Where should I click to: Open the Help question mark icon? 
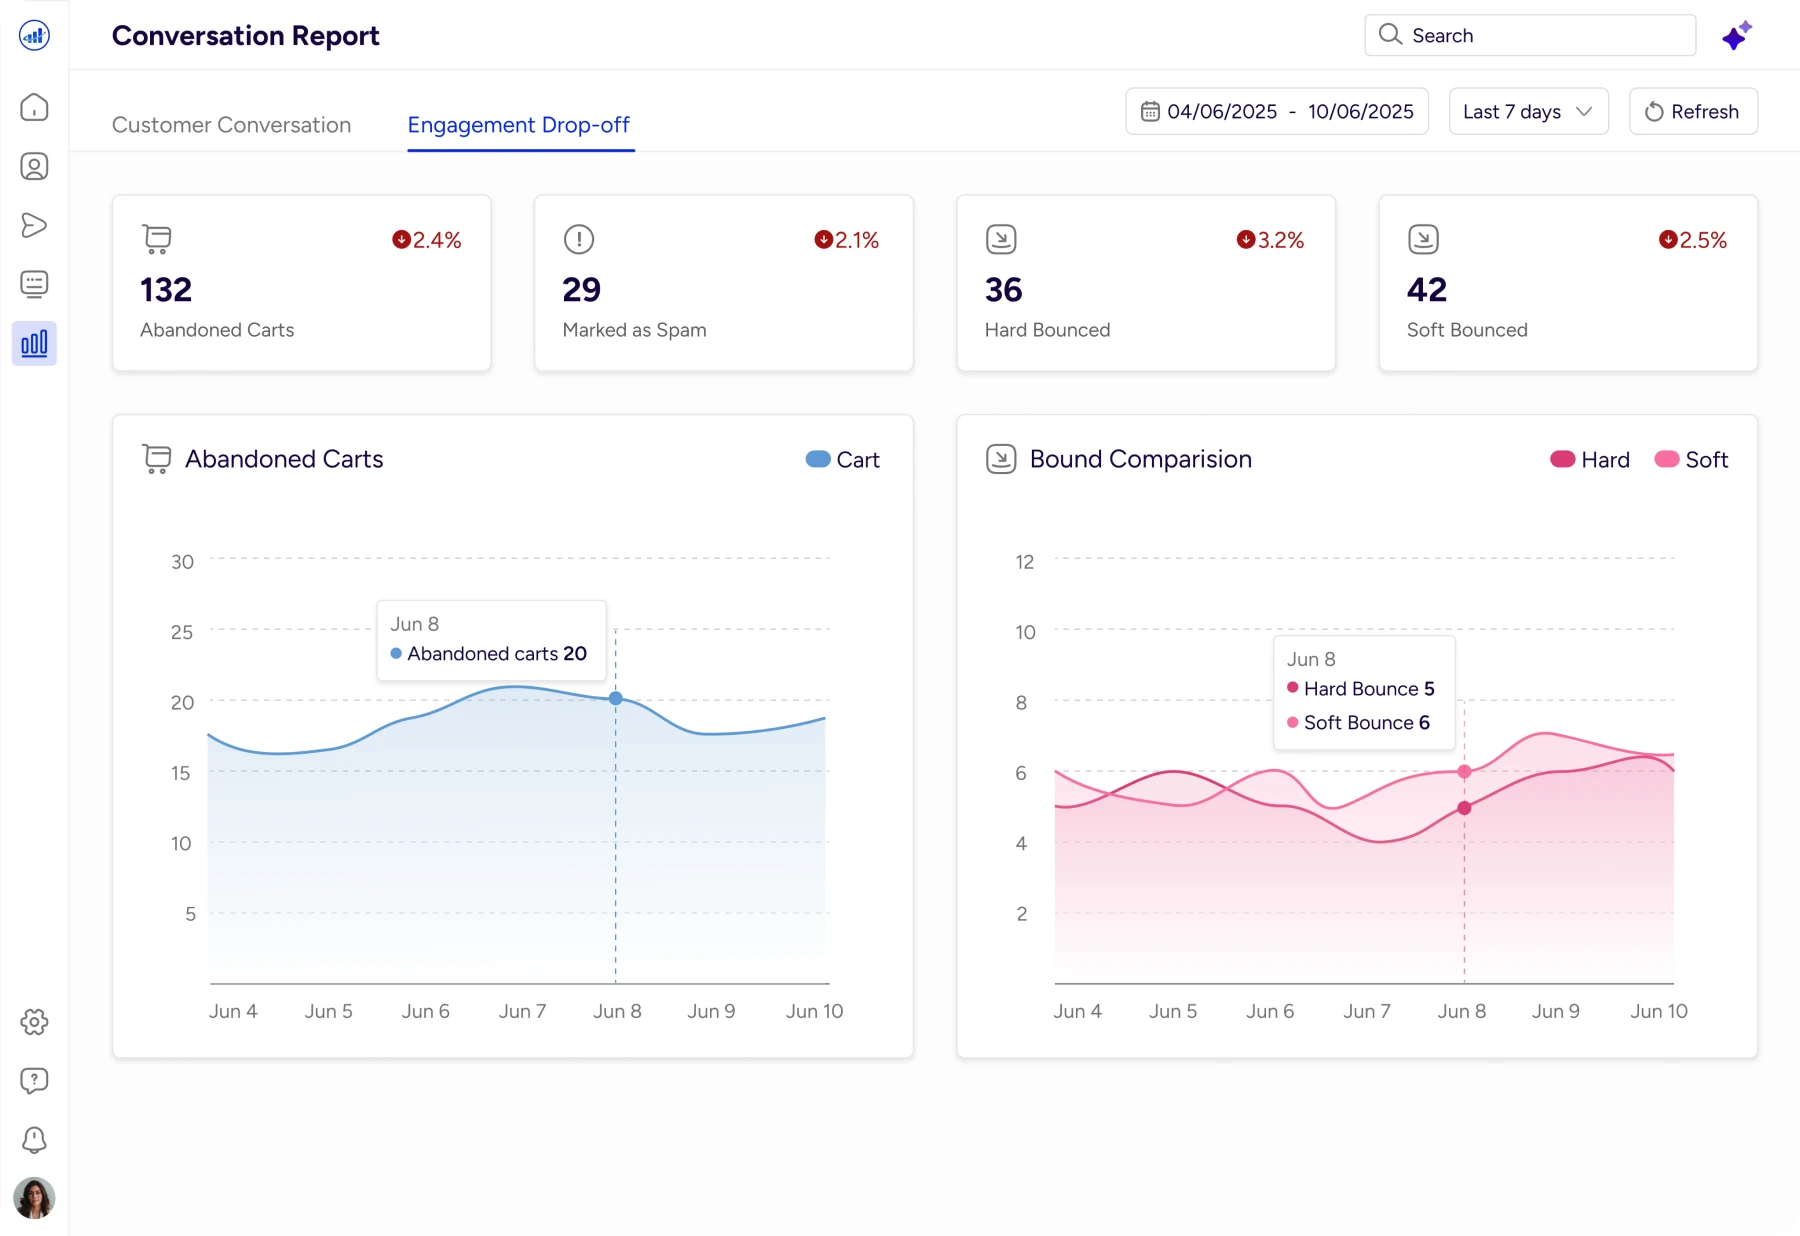click(34, 1080)
